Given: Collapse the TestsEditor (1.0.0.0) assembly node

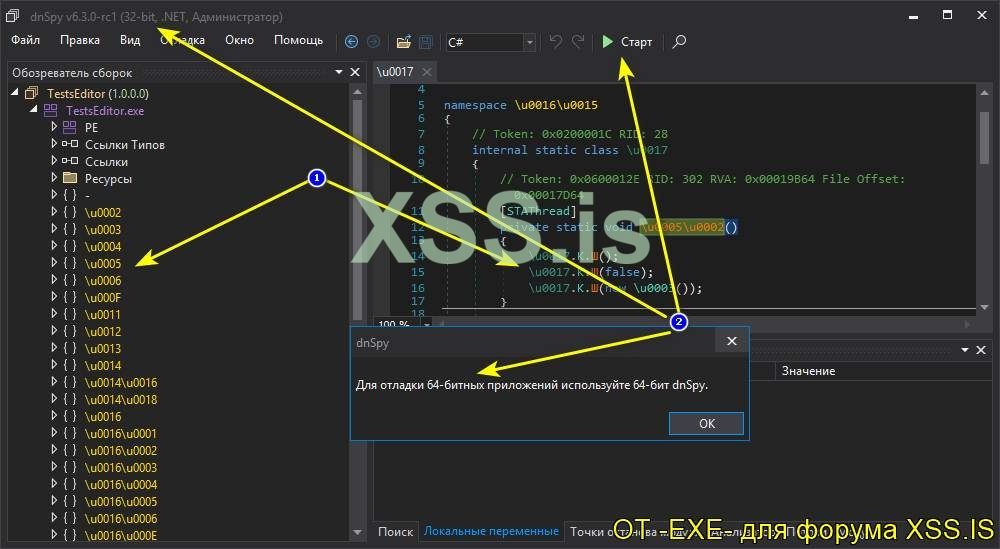Looking at the screenshot, I should point(15,93).
